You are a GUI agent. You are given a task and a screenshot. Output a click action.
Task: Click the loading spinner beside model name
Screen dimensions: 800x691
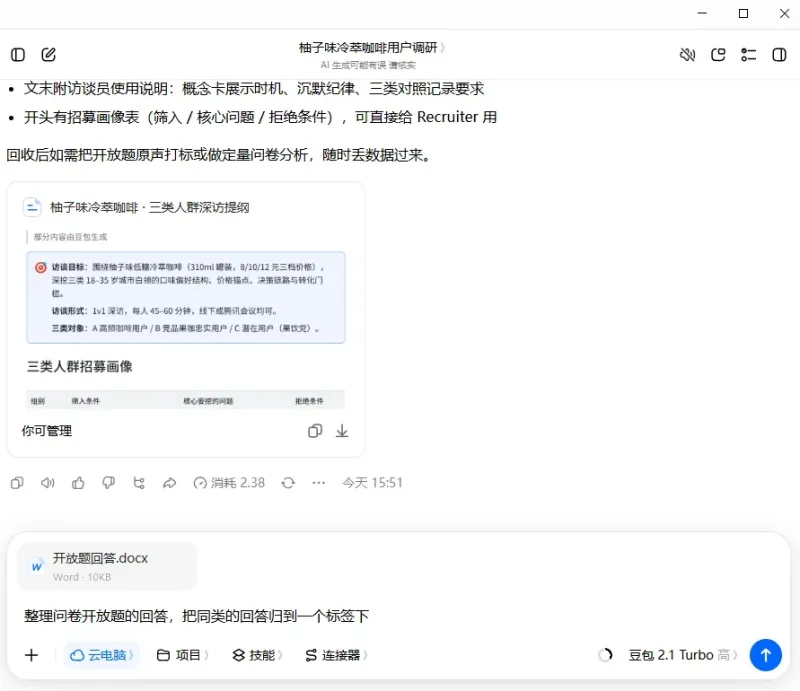(x=605, y=655)
